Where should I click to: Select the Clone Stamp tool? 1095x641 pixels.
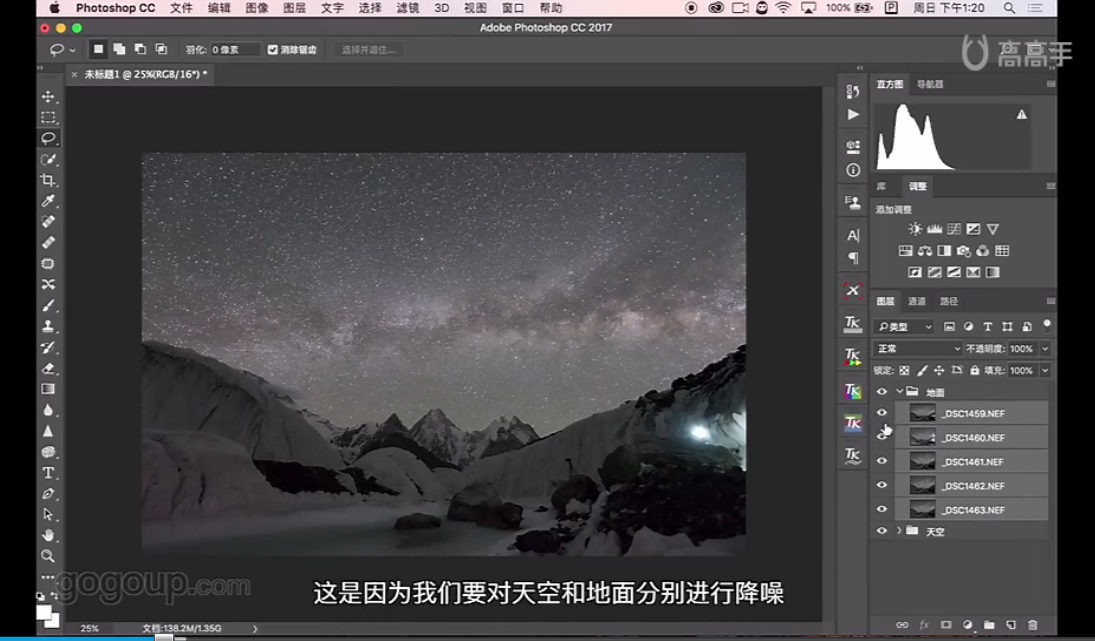[47, 326]
